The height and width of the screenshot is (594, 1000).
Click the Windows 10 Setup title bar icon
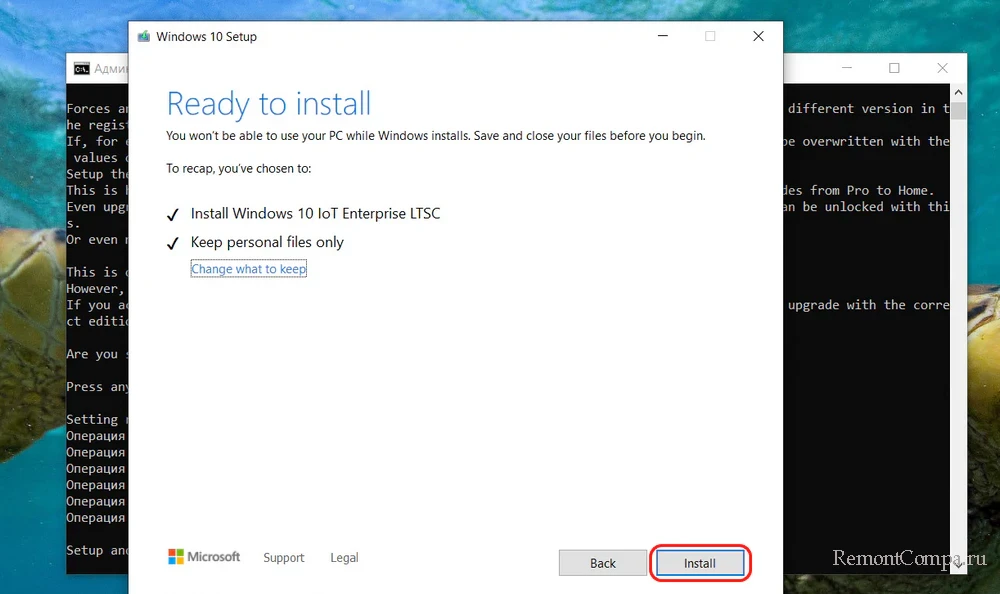point(144,37)
